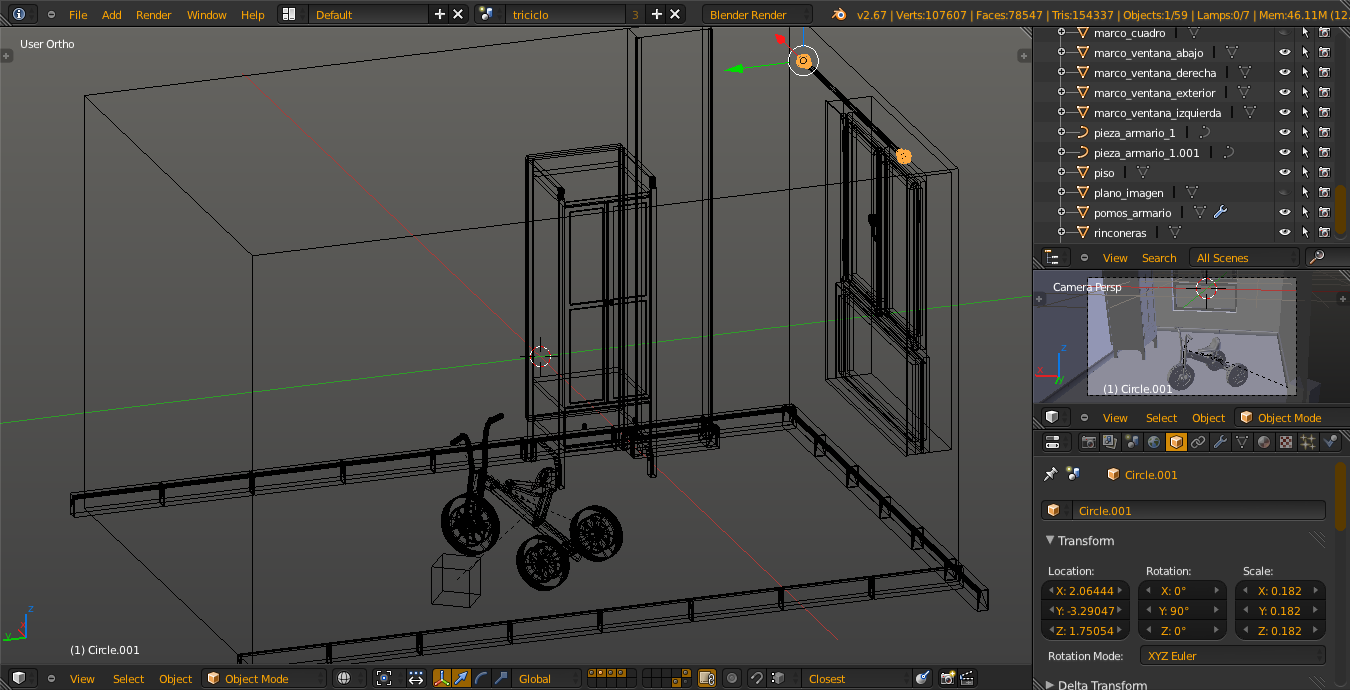
Task: Click Rotation Y 90° field
Action: coord(1182,610)
